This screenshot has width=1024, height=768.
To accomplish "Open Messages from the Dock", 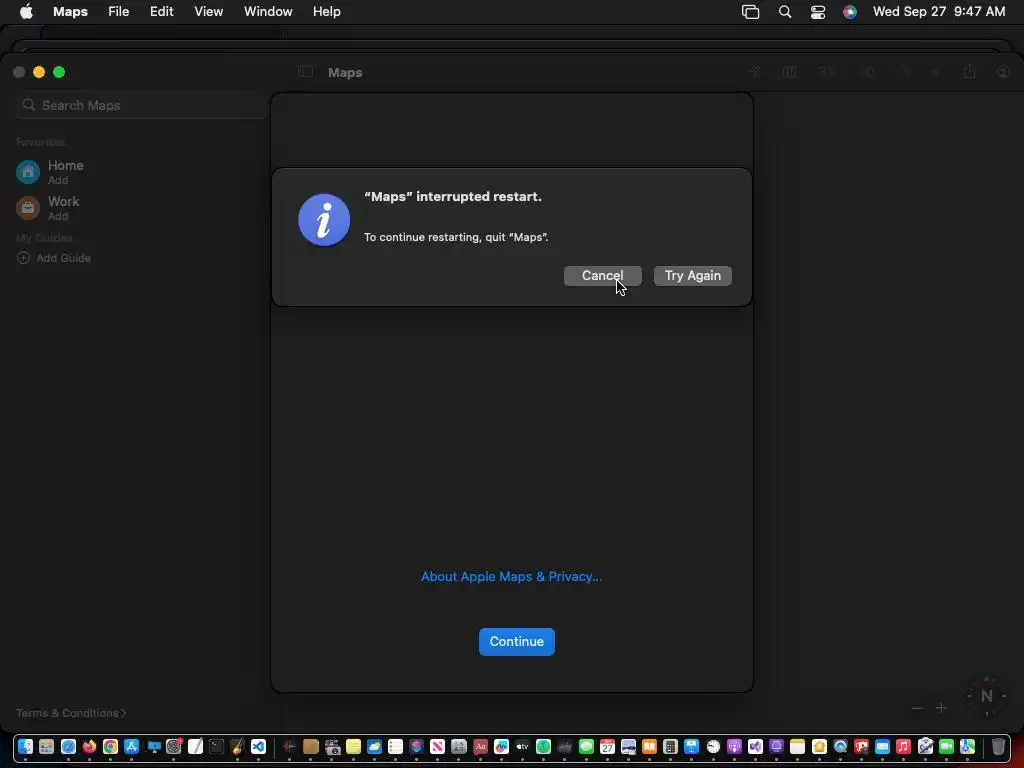I will [586, 746].
